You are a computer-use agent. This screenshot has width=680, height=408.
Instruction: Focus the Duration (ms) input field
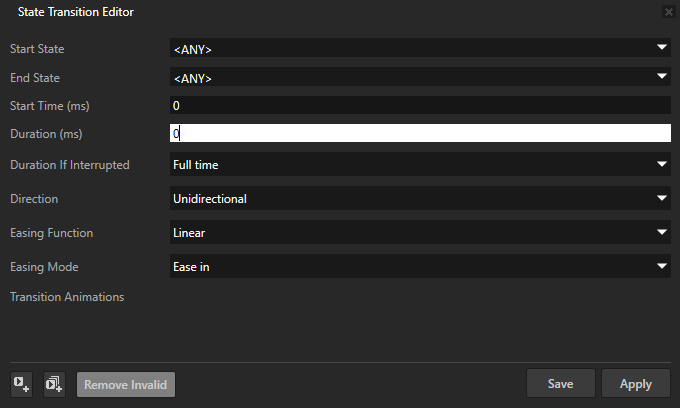[x=420, y=133]
